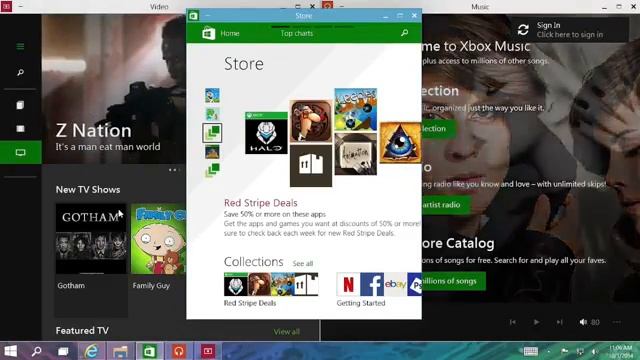This screenshot has width=640, height=360.
Task: Skip to previous track in Music
Action: (x=513, y=322)
